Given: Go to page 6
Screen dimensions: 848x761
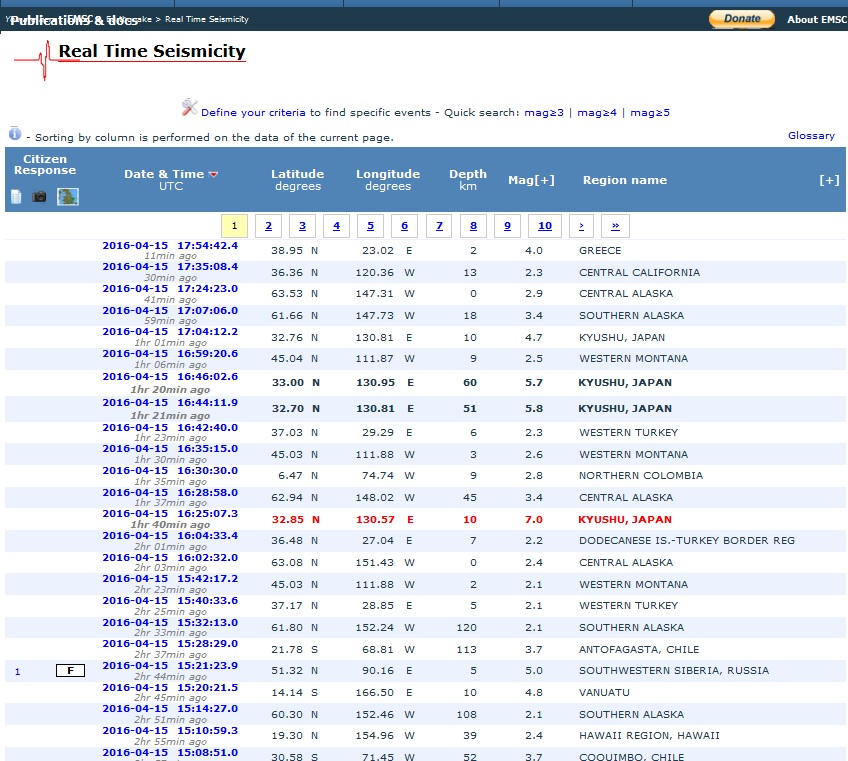Looking at the screenshot, I should [x=405, y=226].
